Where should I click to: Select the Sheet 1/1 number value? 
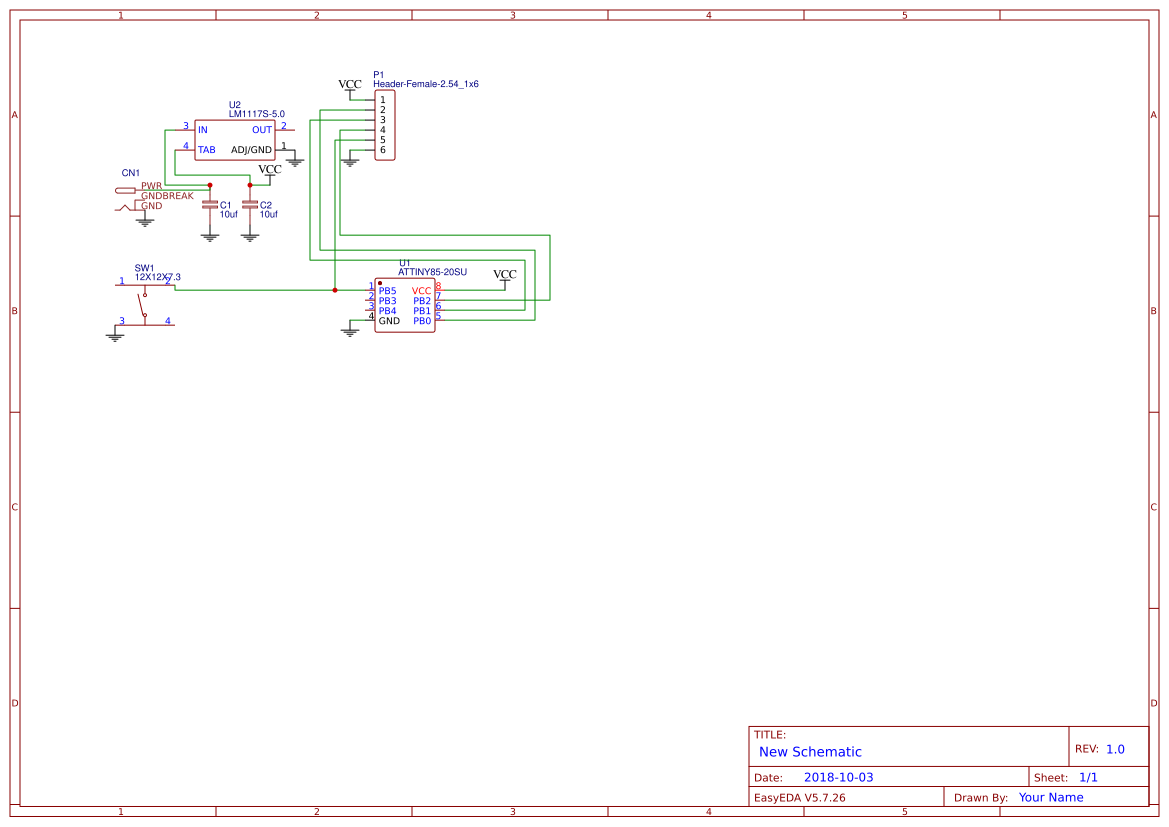(x=1088, y=777)
